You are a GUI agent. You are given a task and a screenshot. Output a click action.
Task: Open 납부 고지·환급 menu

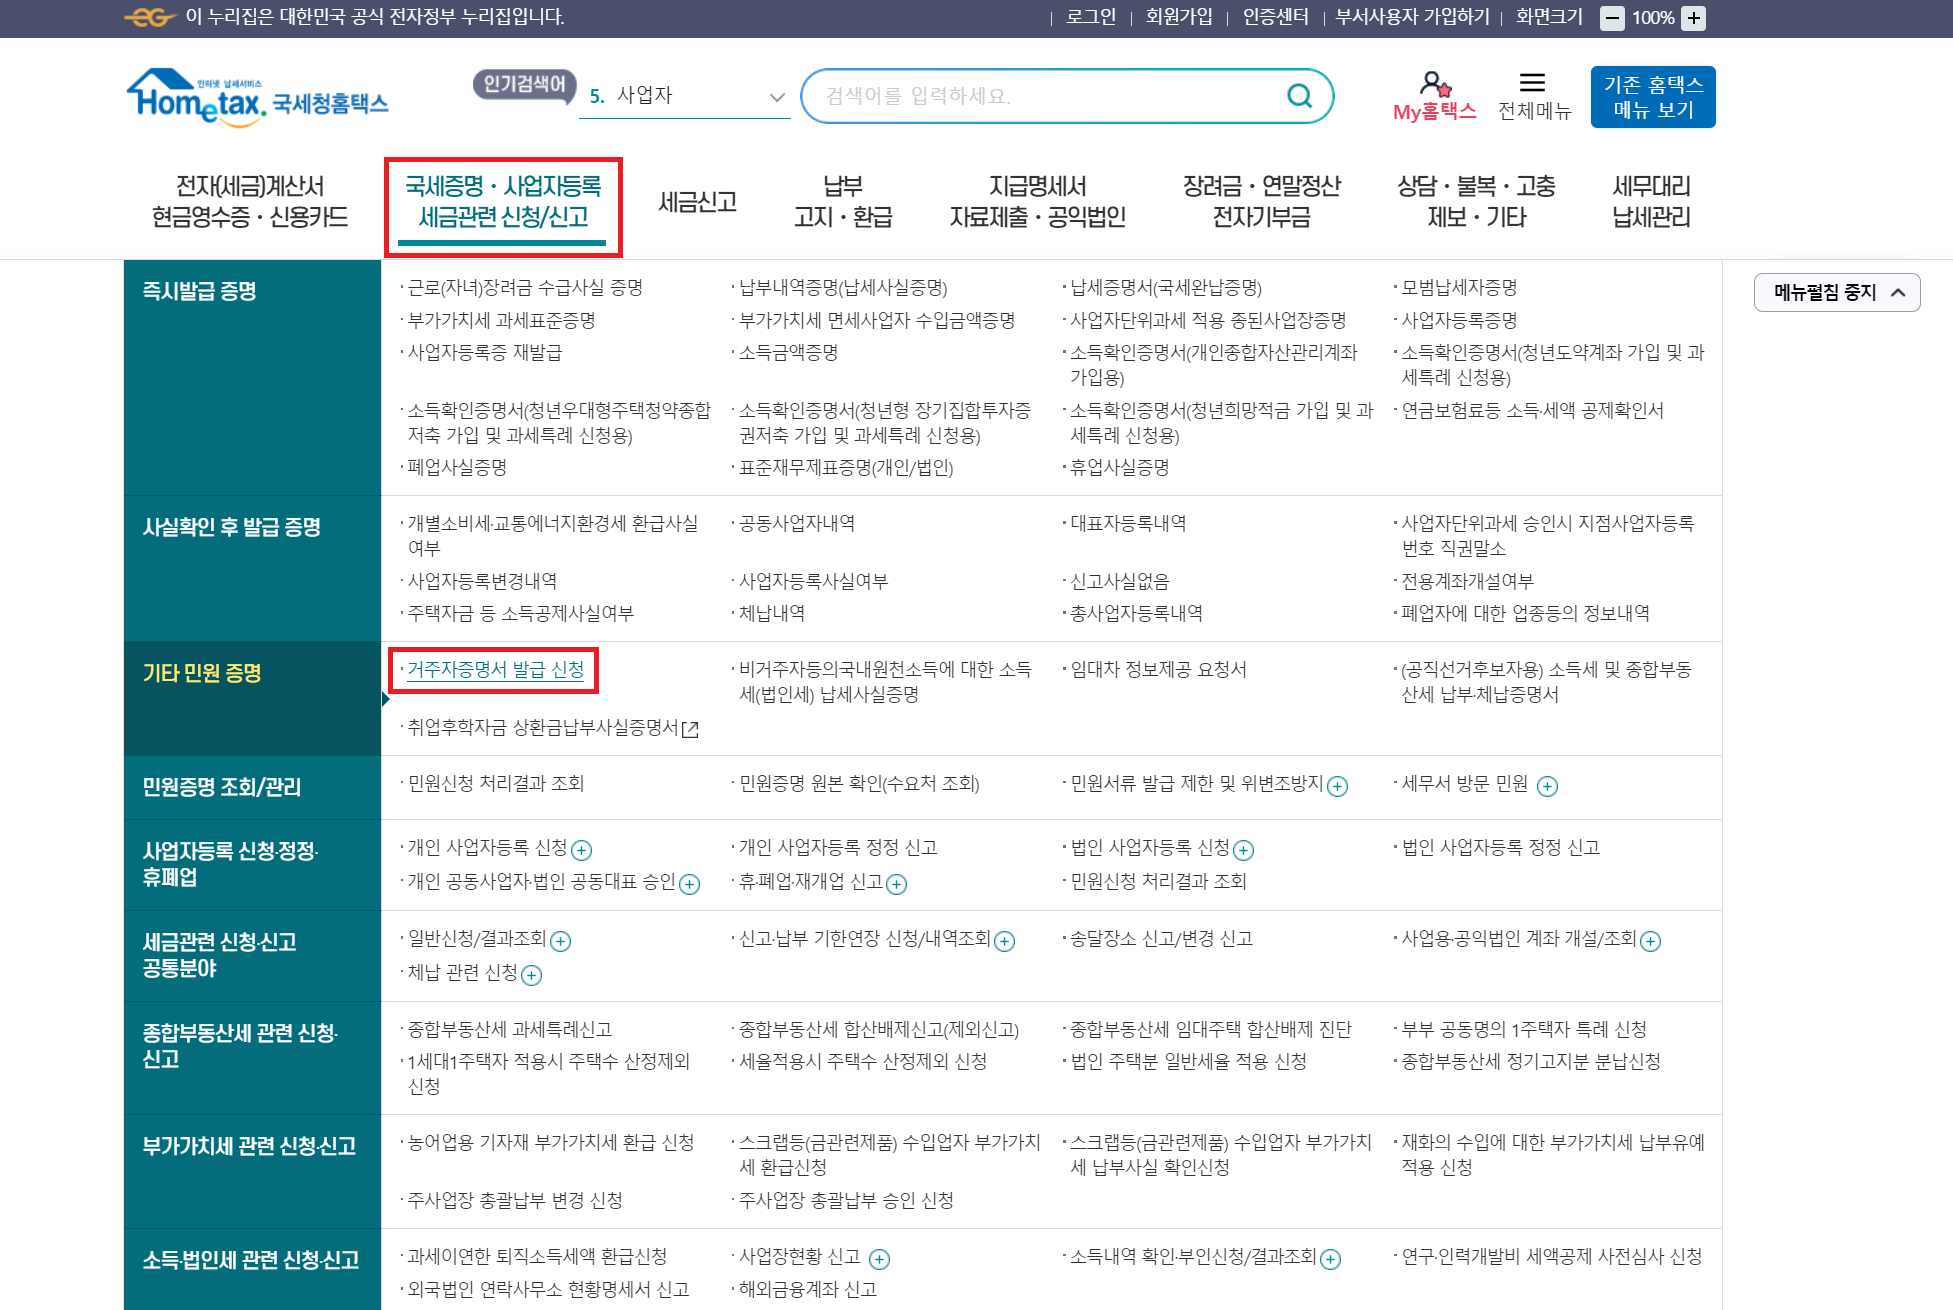[x=842, y=201]
